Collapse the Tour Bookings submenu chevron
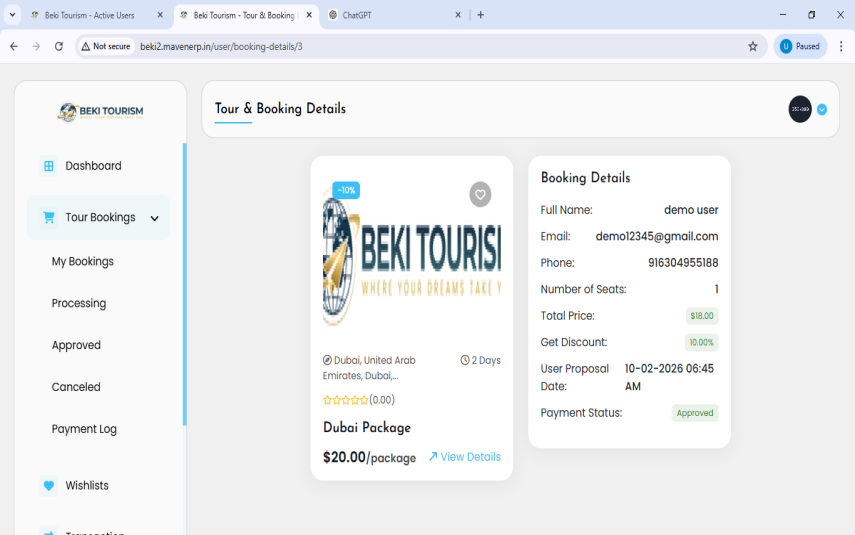Viewport: 855px width, 535px height. (x=155, y=218)
